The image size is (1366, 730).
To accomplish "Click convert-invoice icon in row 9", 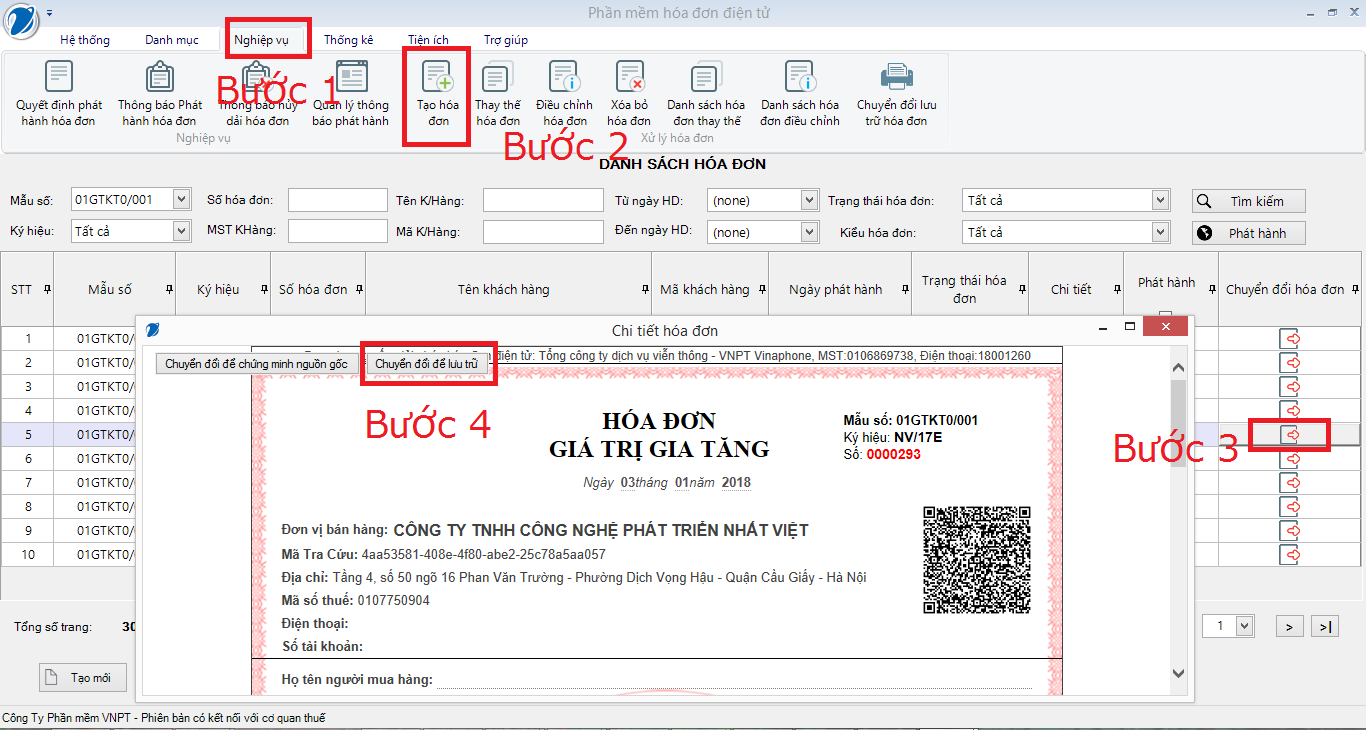I will (x=1291, y=530).
